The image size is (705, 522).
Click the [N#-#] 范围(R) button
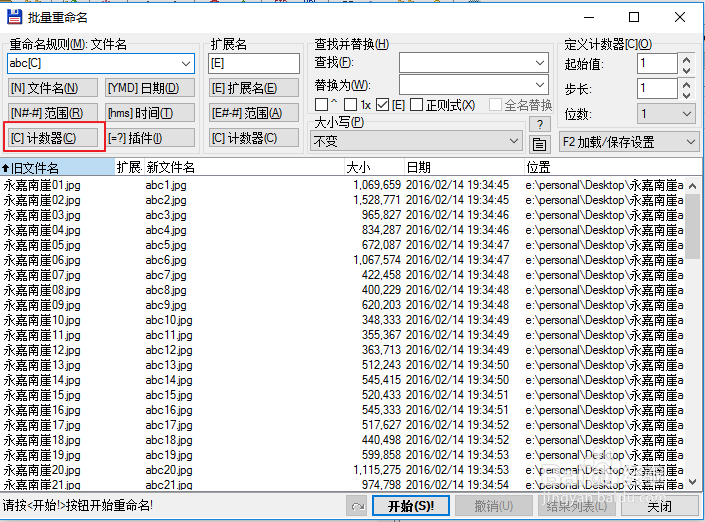point(53,112)
